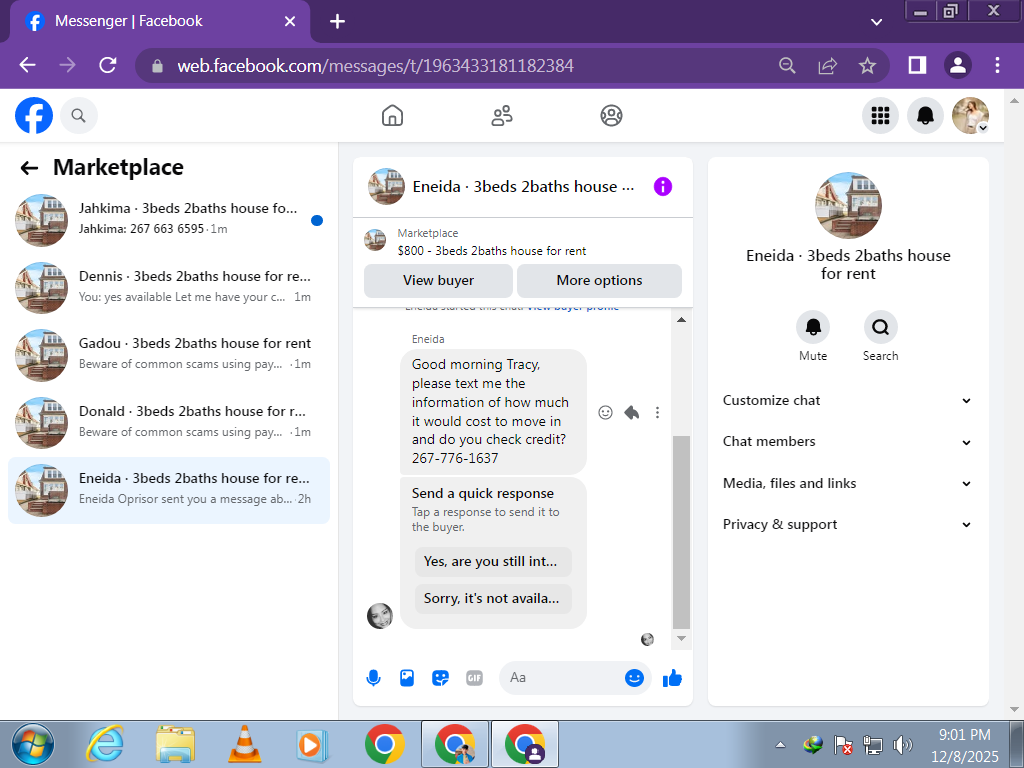Open the Facebook logo home link
1024x768 pixels.
point(34,116)
